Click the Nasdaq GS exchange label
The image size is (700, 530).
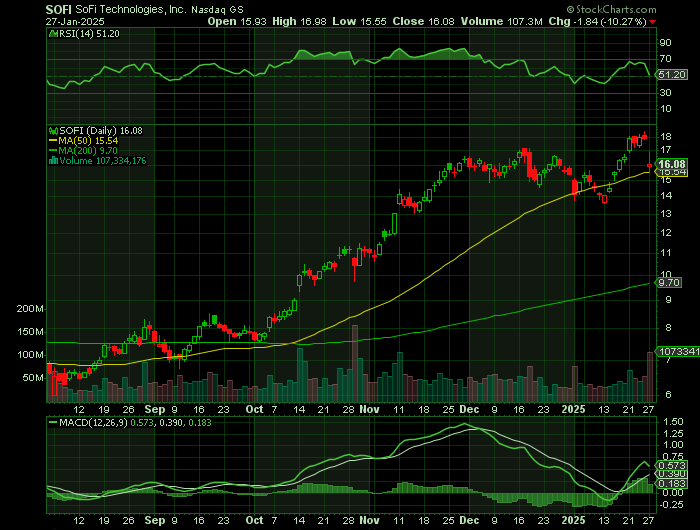pos(217,10)
